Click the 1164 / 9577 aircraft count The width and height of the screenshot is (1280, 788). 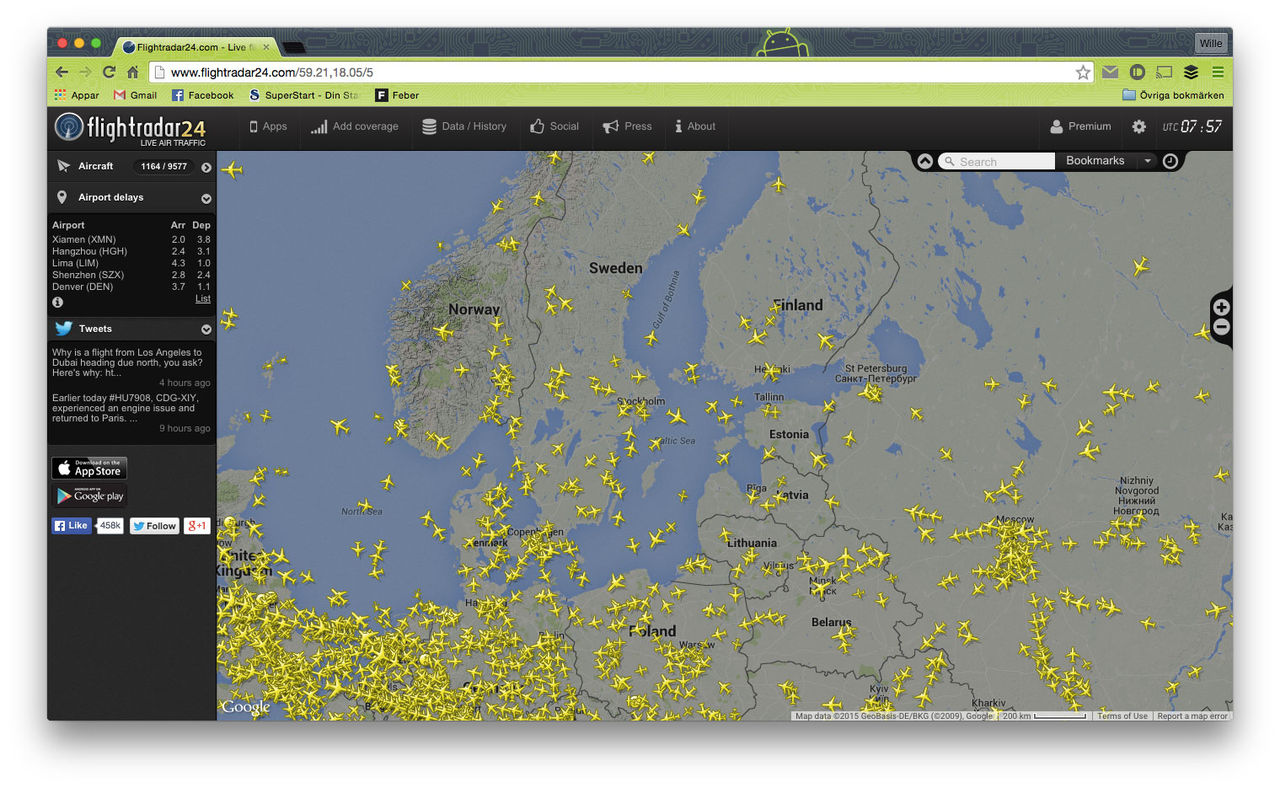[x=164, y=167]
